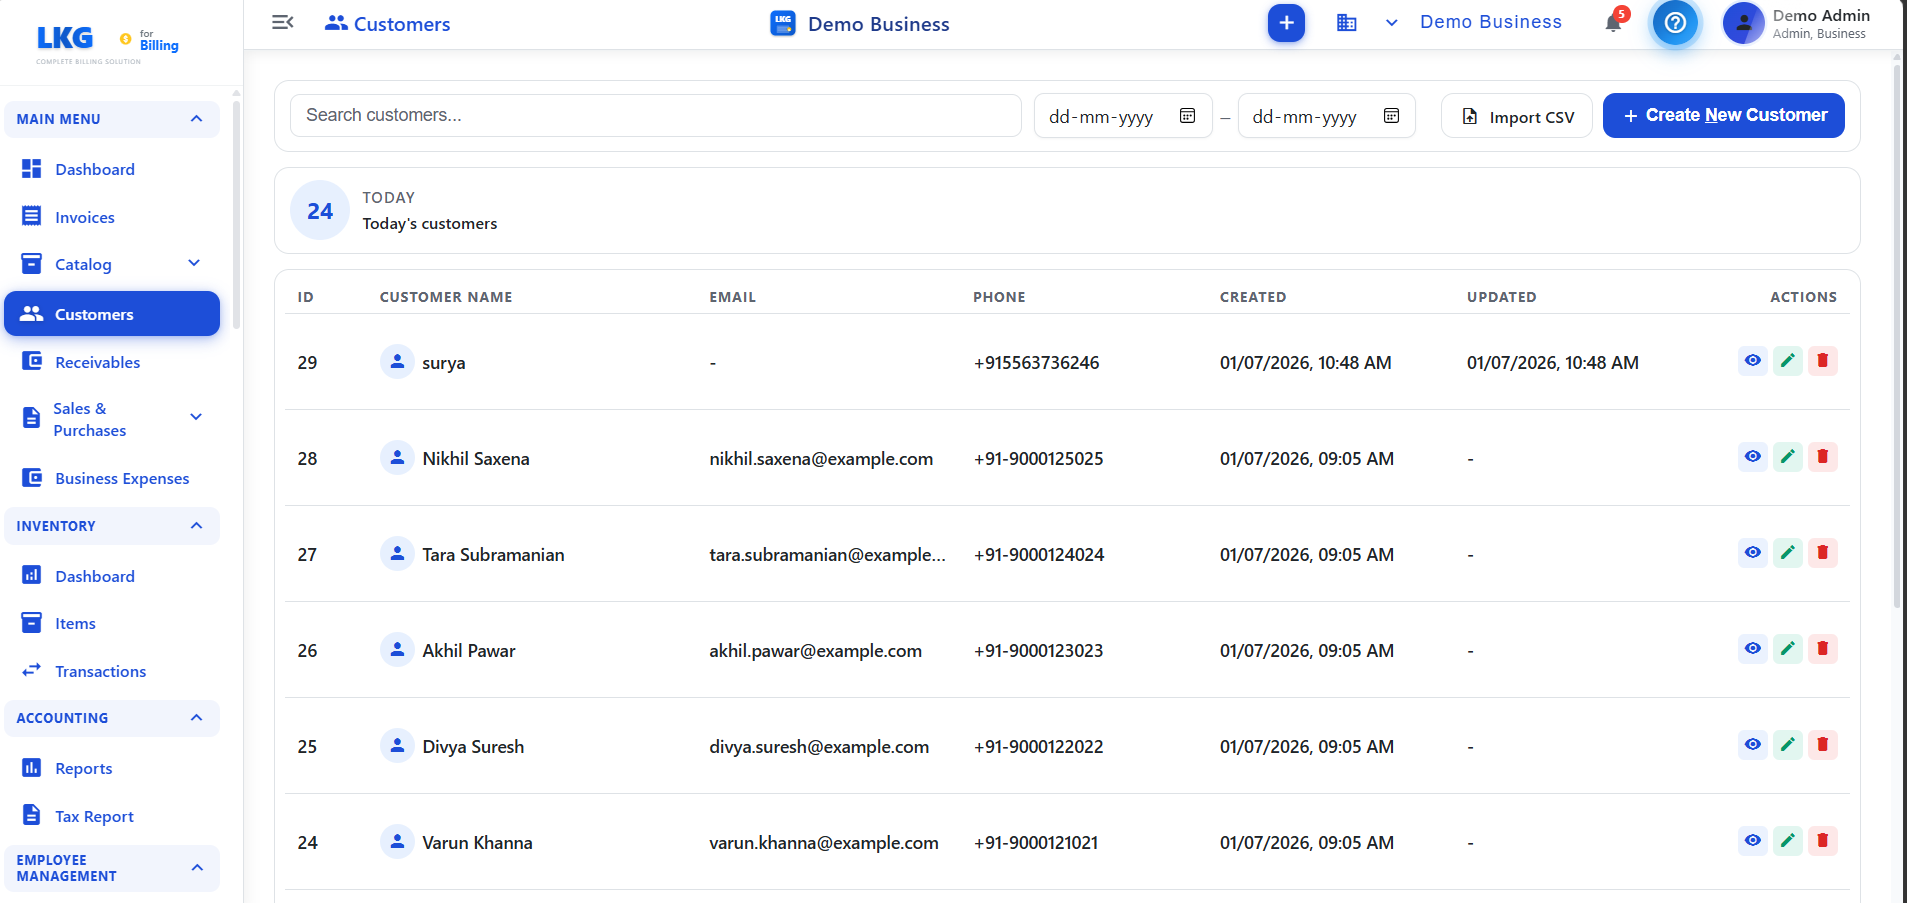This screenshot has width=1907, height=903.
Task: Open the notifications bell
Action: tap(1613, 22)
